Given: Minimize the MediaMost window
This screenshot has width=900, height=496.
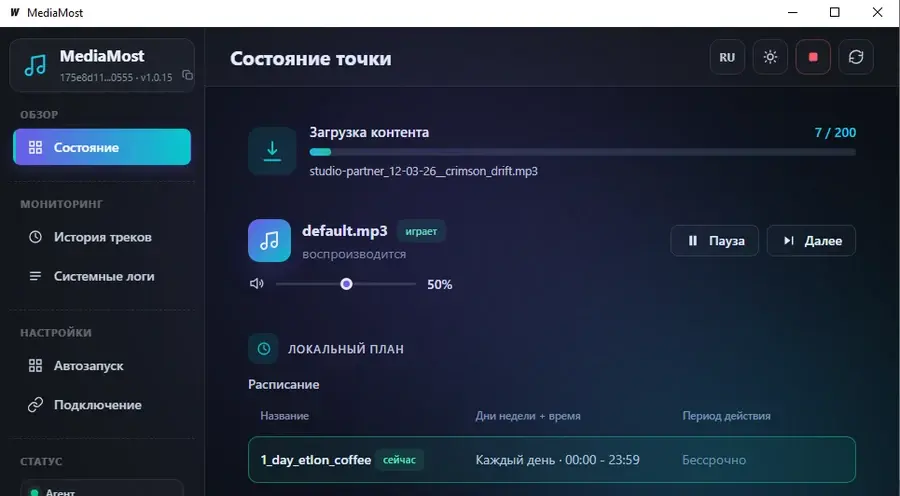Looking at the screenshot, I should pyautogui.click(x=793, y=13).
